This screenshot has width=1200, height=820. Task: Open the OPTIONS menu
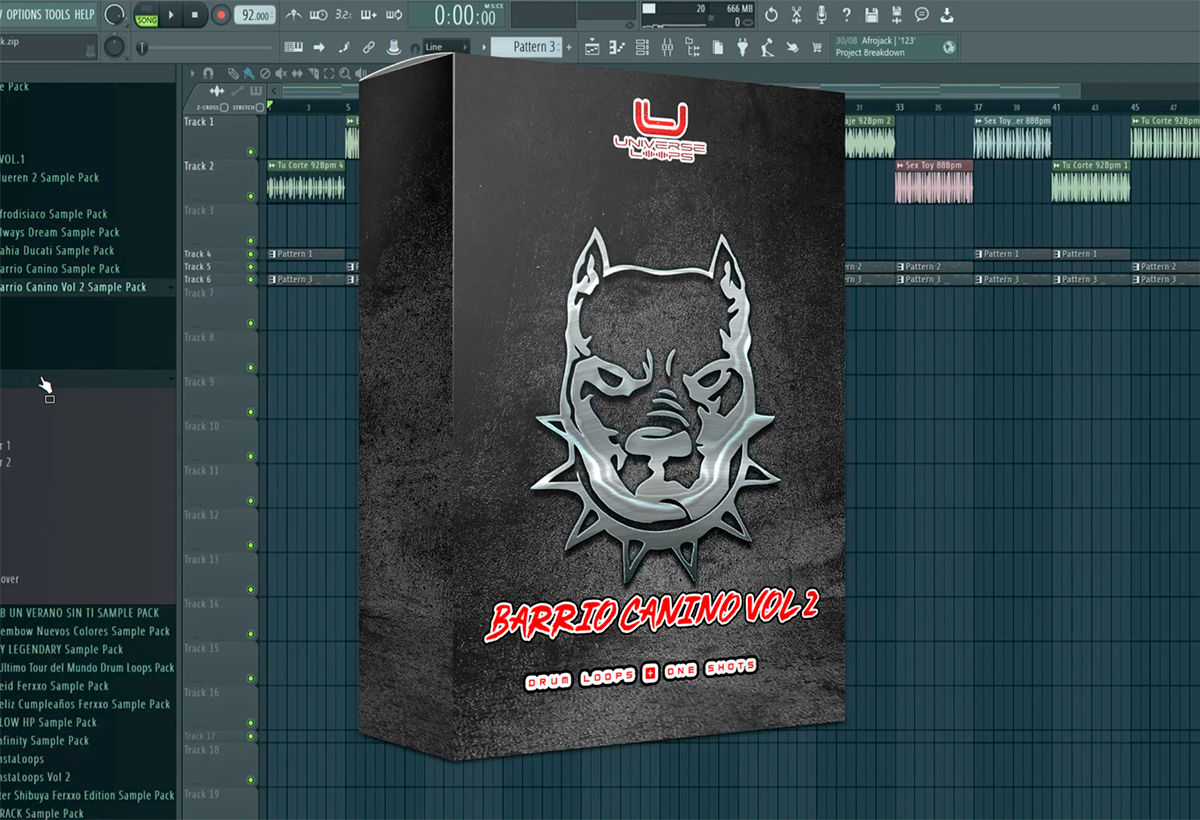(x=23, y=14)
